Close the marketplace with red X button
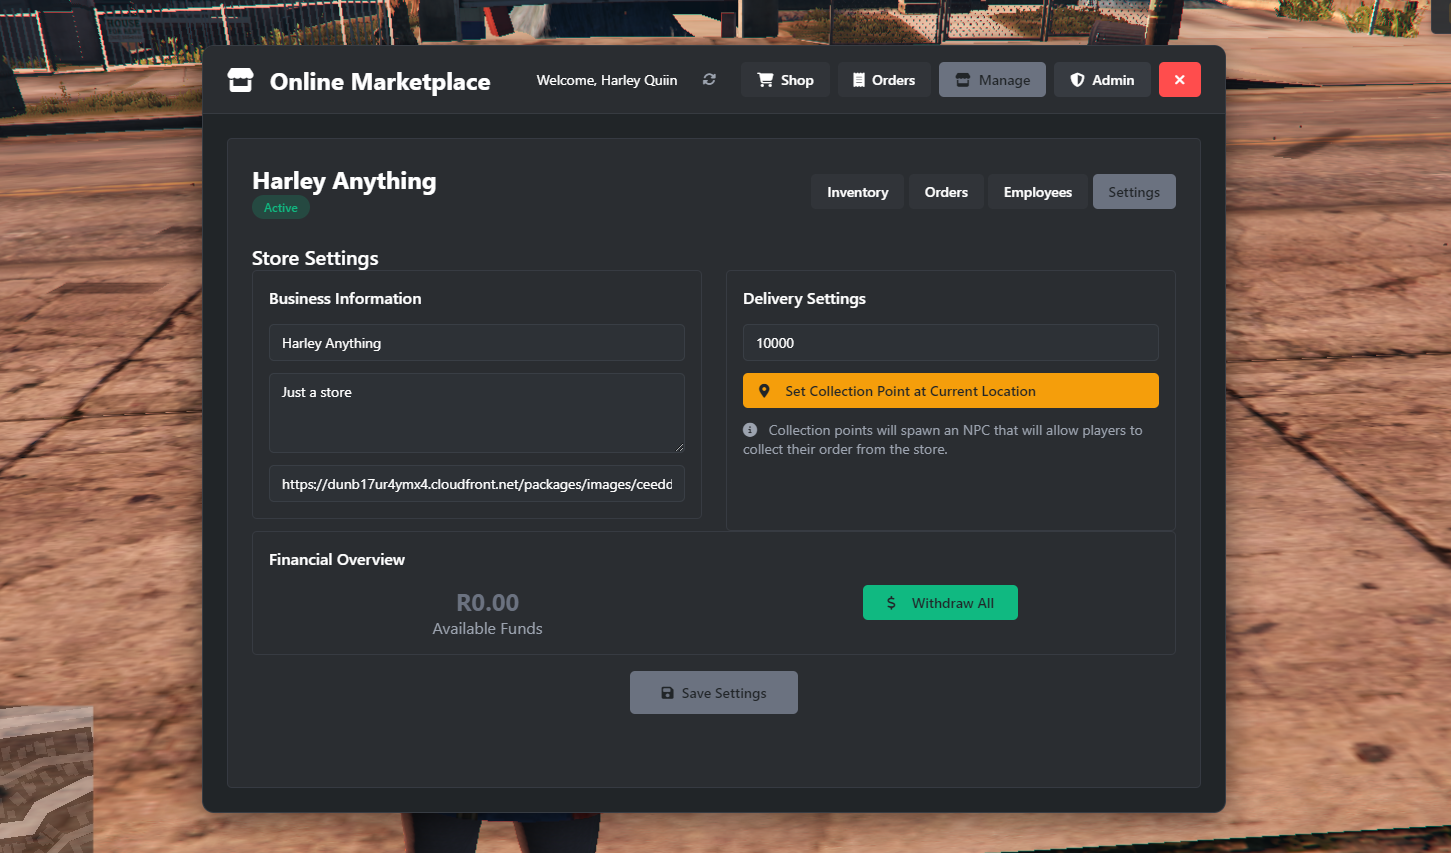Screen dimensions: 1451x853 tap(1179, 80)
